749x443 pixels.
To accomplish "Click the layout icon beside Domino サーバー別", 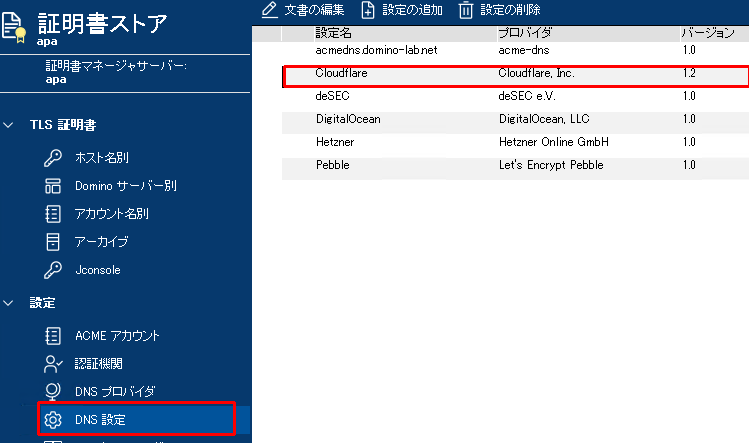I will (x=53, y=186).
